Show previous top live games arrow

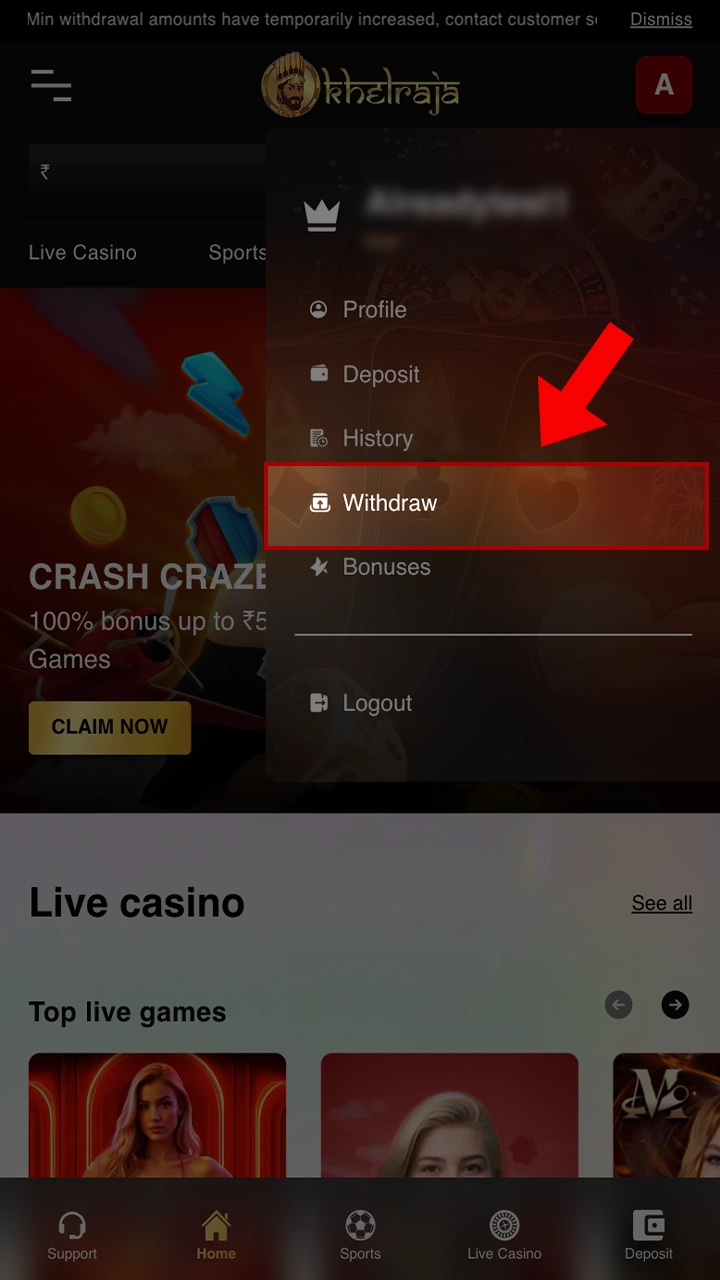pos(619,1005)
